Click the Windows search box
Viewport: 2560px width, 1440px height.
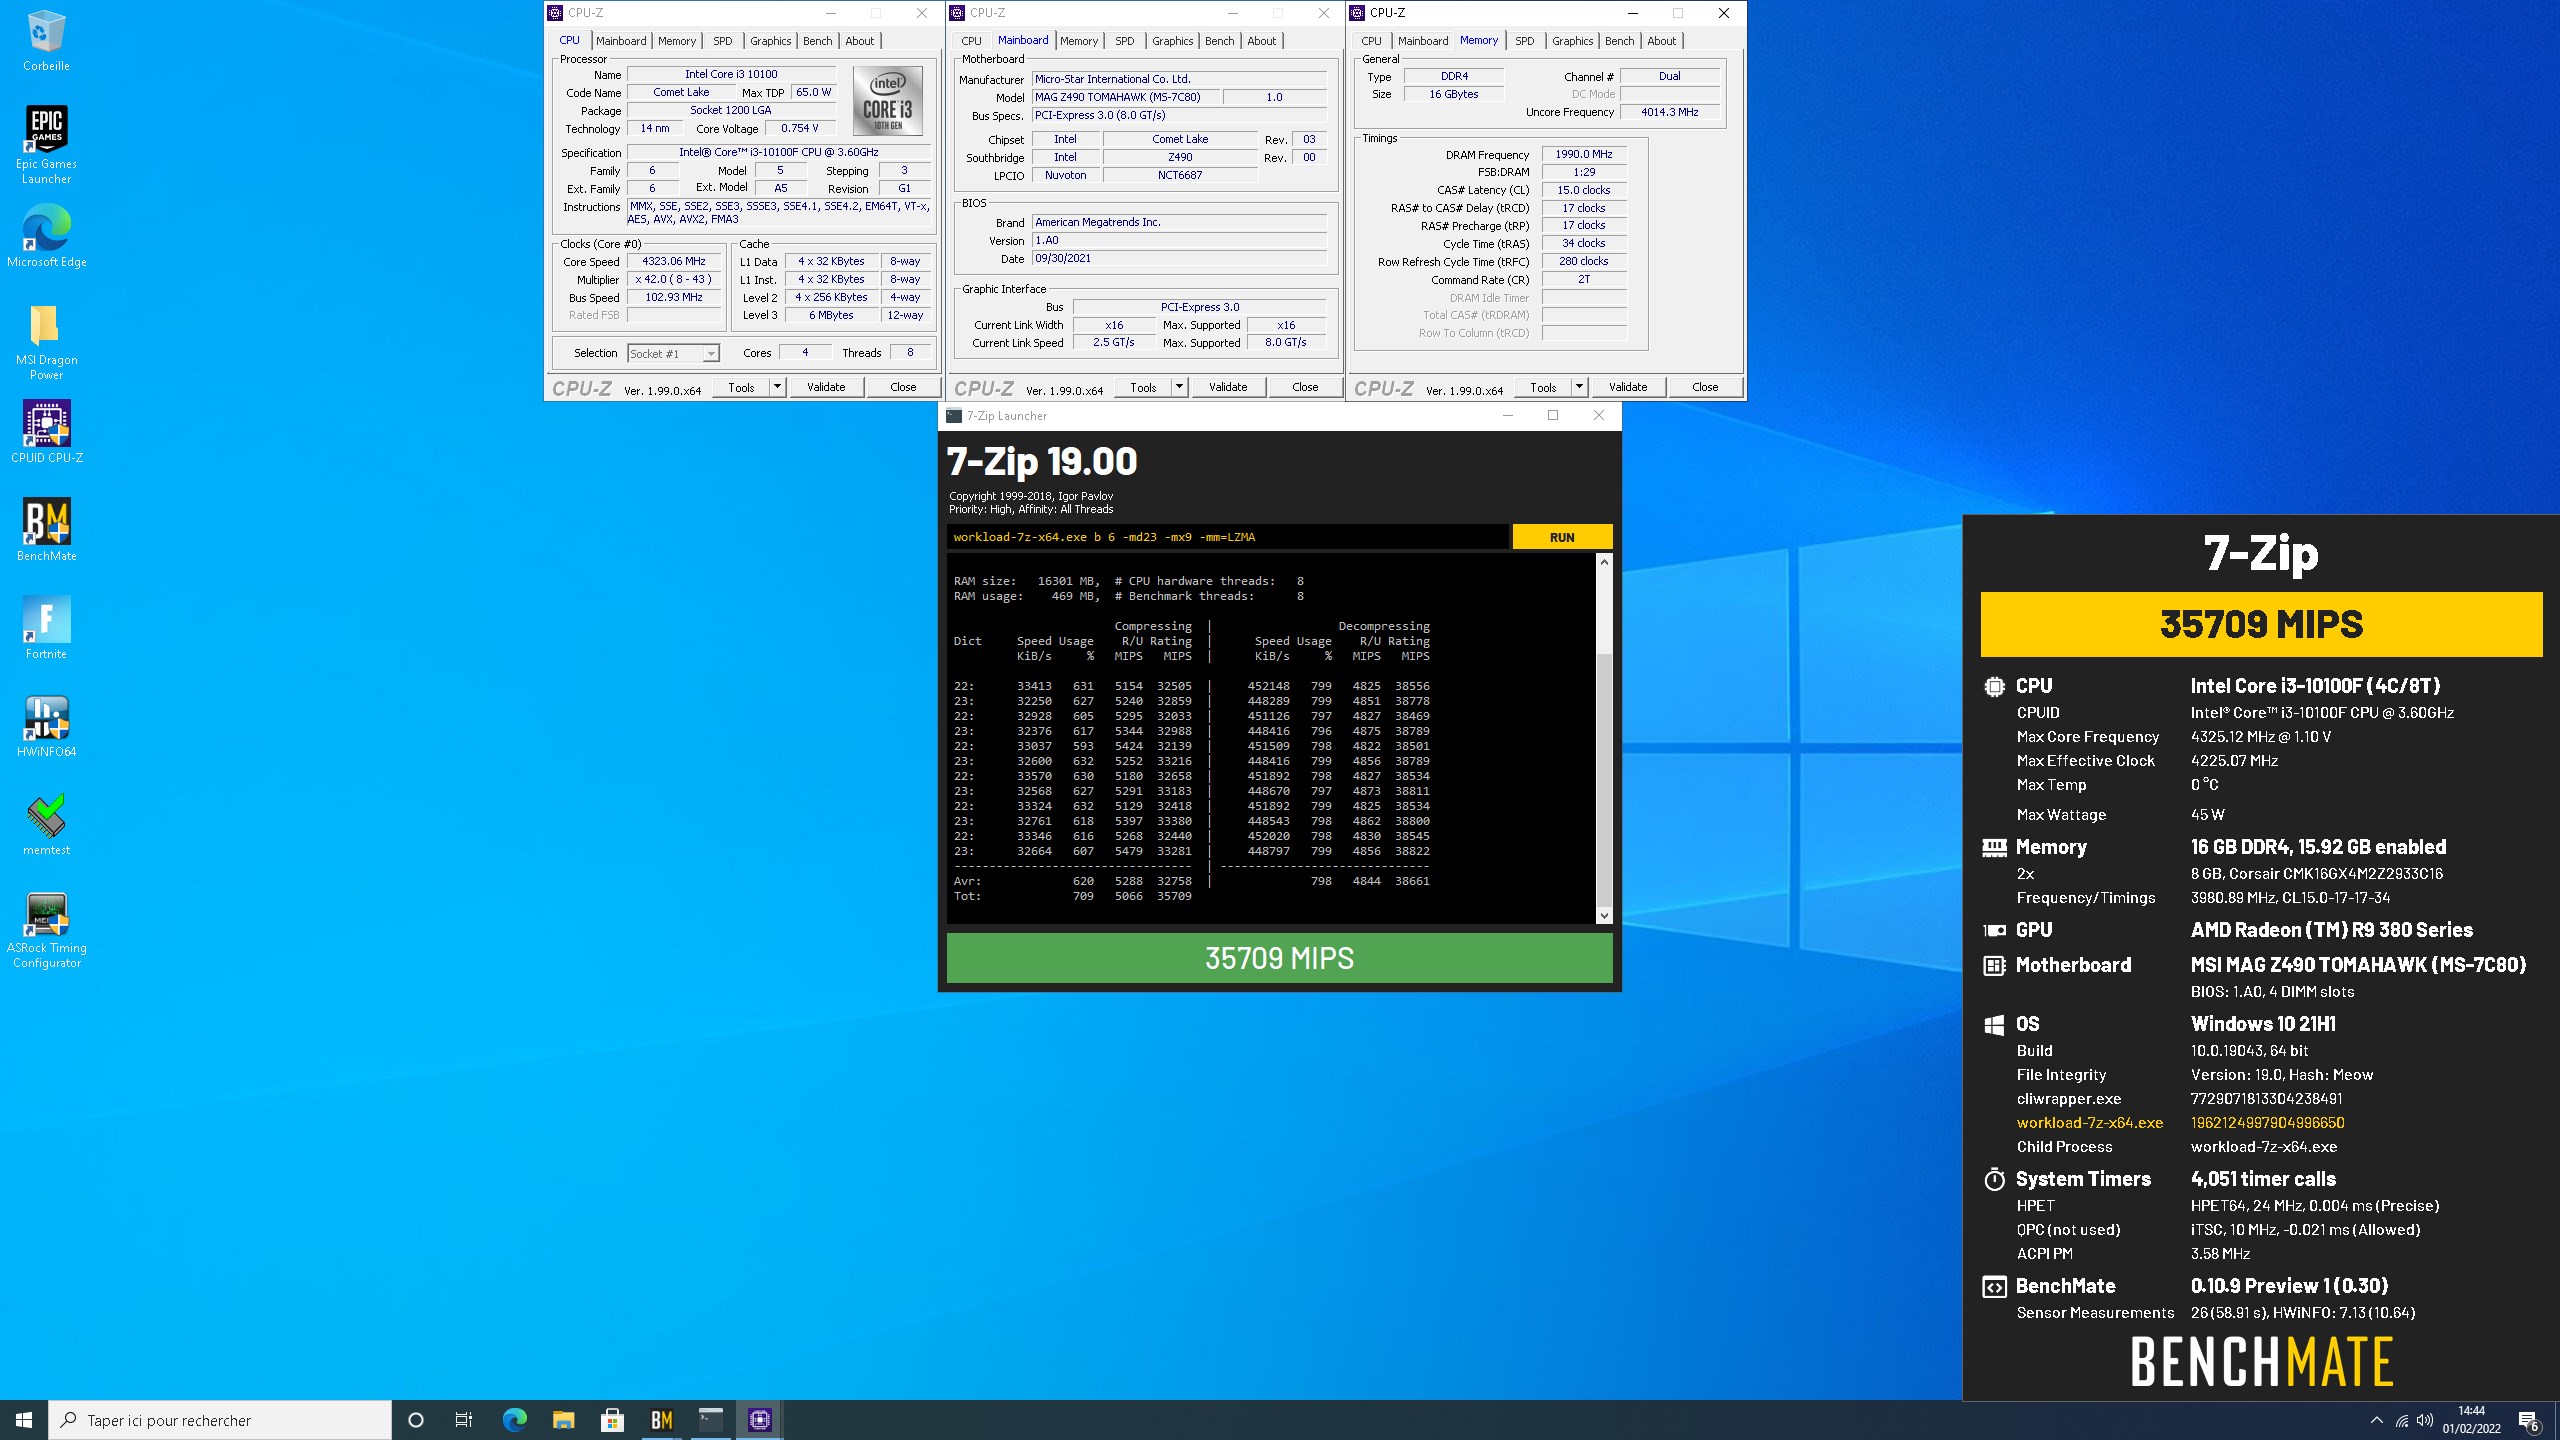pyautogui.click(x=220, y=1420)
